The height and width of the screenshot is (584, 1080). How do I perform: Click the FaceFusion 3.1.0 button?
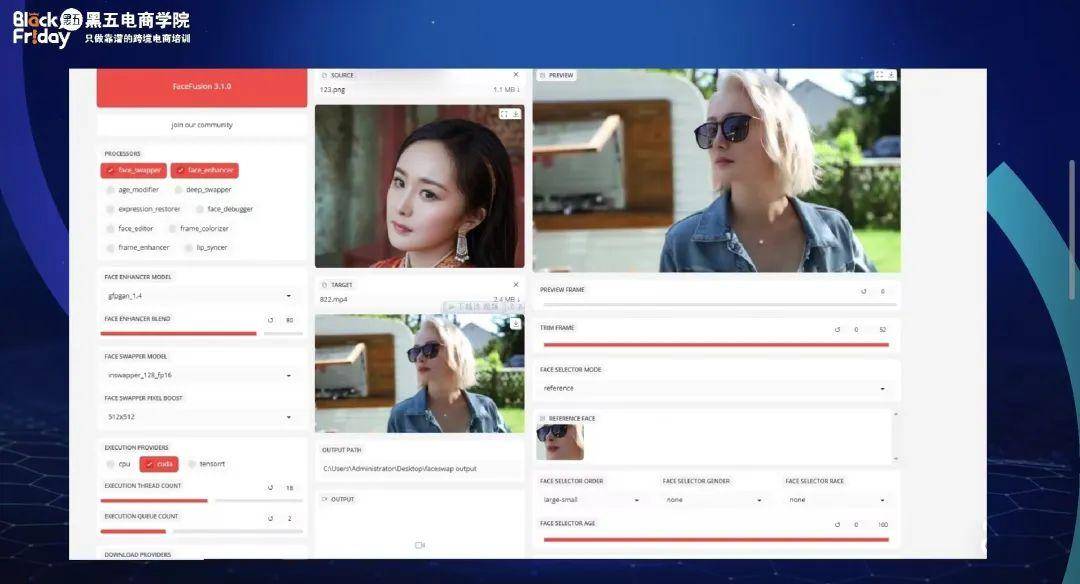tap(202, 87)
